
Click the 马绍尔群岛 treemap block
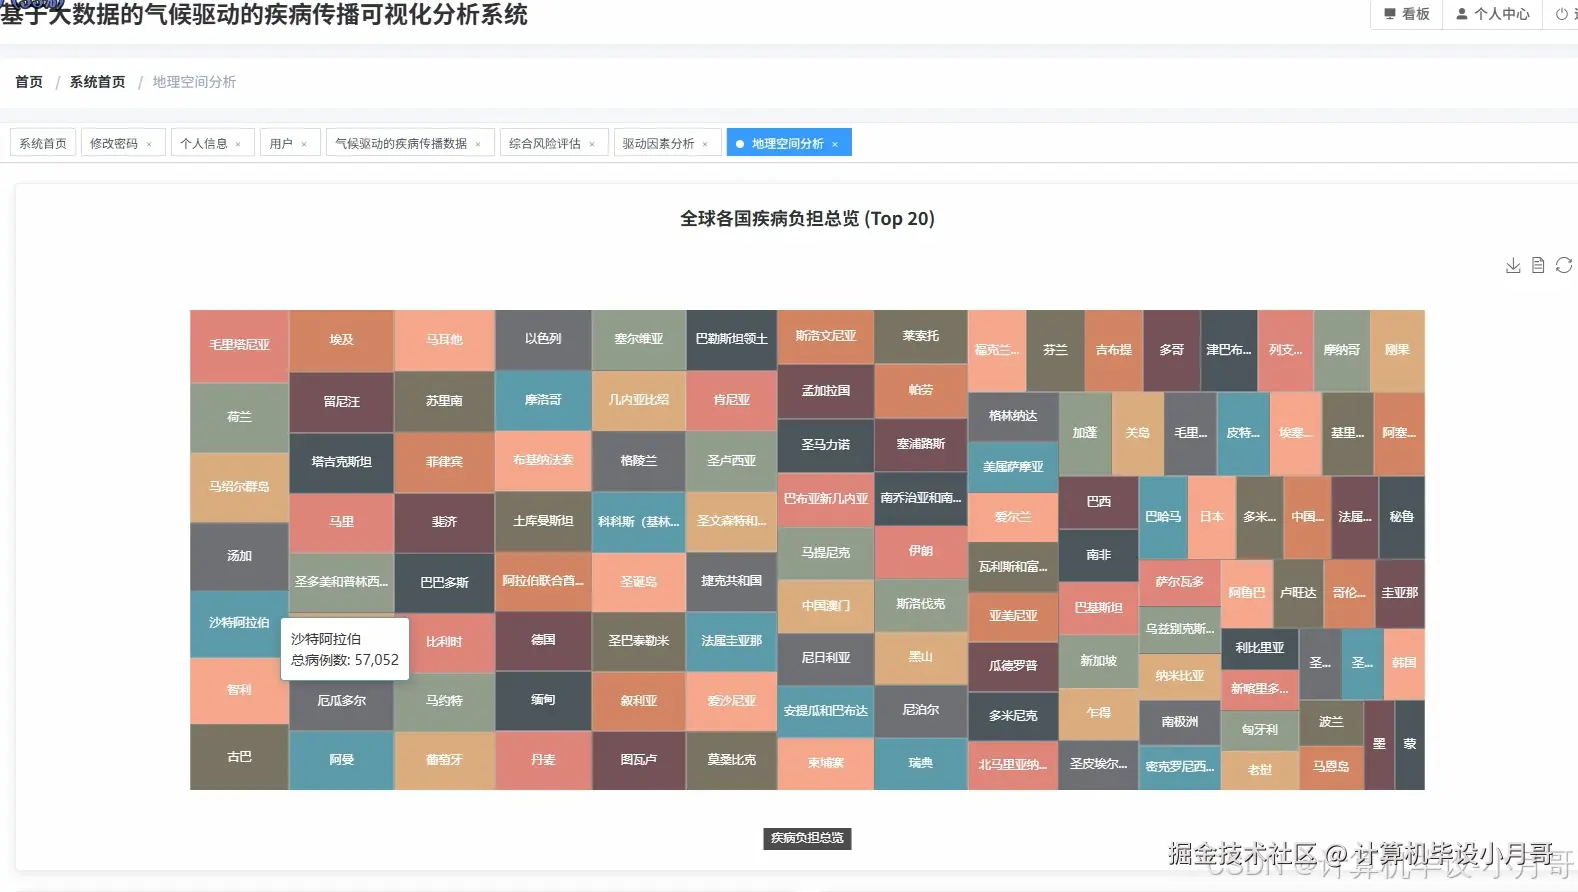239,487
